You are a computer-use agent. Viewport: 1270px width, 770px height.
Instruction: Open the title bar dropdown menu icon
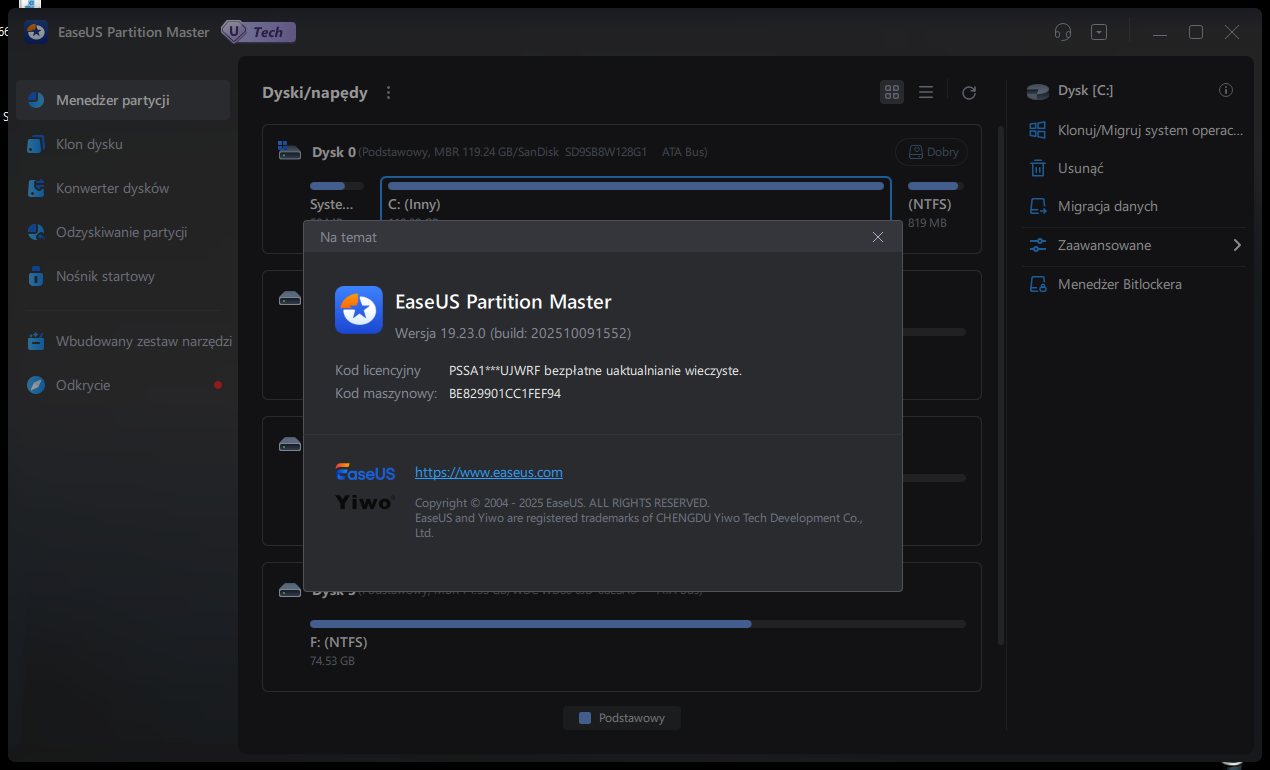pyautogui.click(x=1099, y=32)
